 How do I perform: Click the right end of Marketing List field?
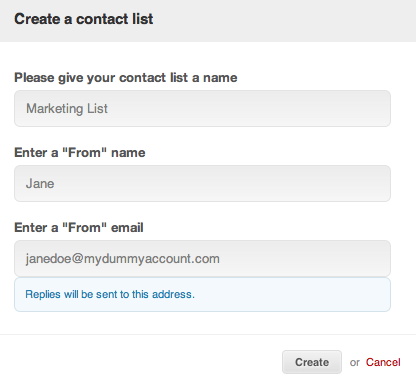tap(373, 108)
